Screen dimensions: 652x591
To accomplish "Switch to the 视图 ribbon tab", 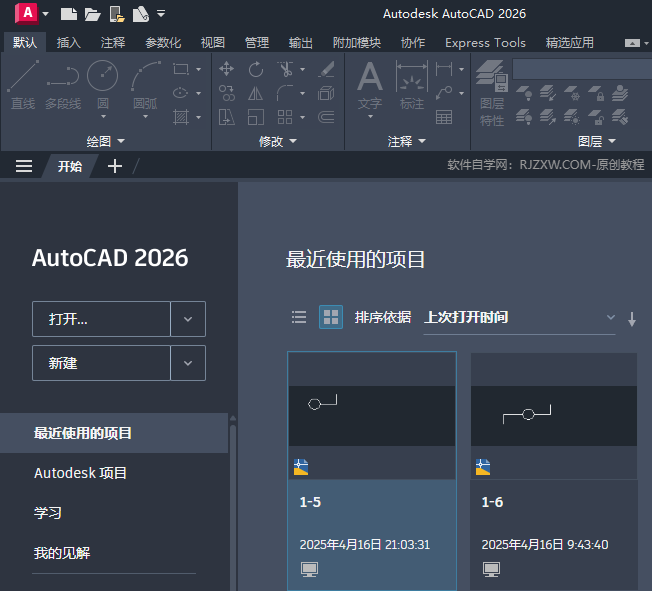I will click(x=212, y=42).
